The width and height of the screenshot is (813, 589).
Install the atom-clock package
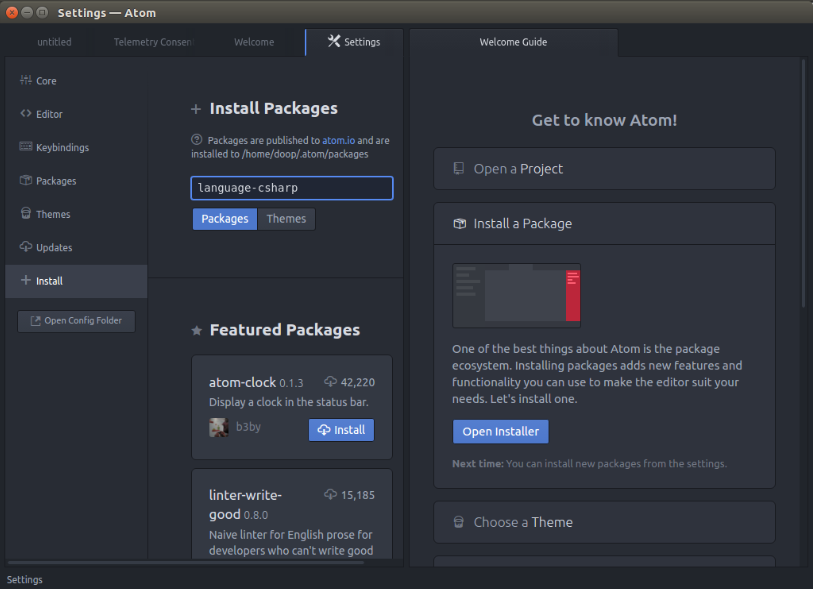pyautogui.click(x=341, y=430)
